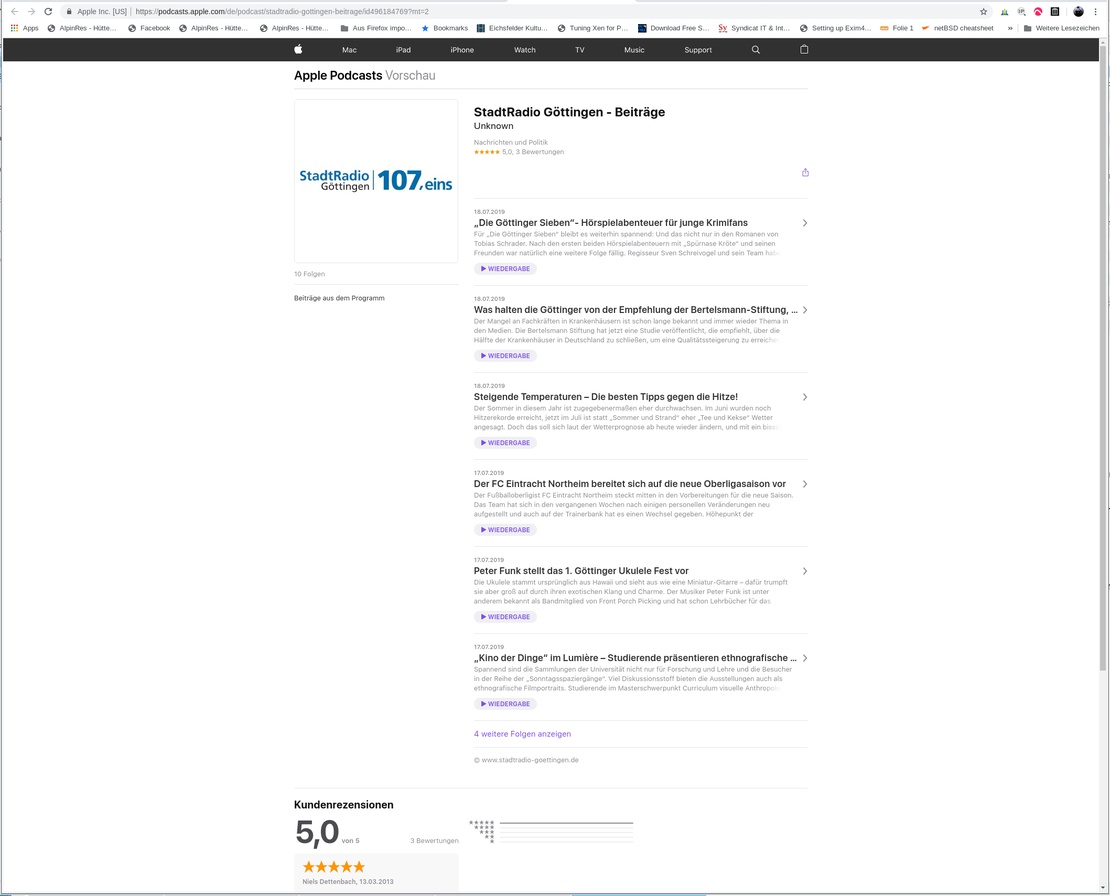The width and height of the screenshot is (1110, 896).
Task: Click the padlock site info icon
Action: point(69,11)
